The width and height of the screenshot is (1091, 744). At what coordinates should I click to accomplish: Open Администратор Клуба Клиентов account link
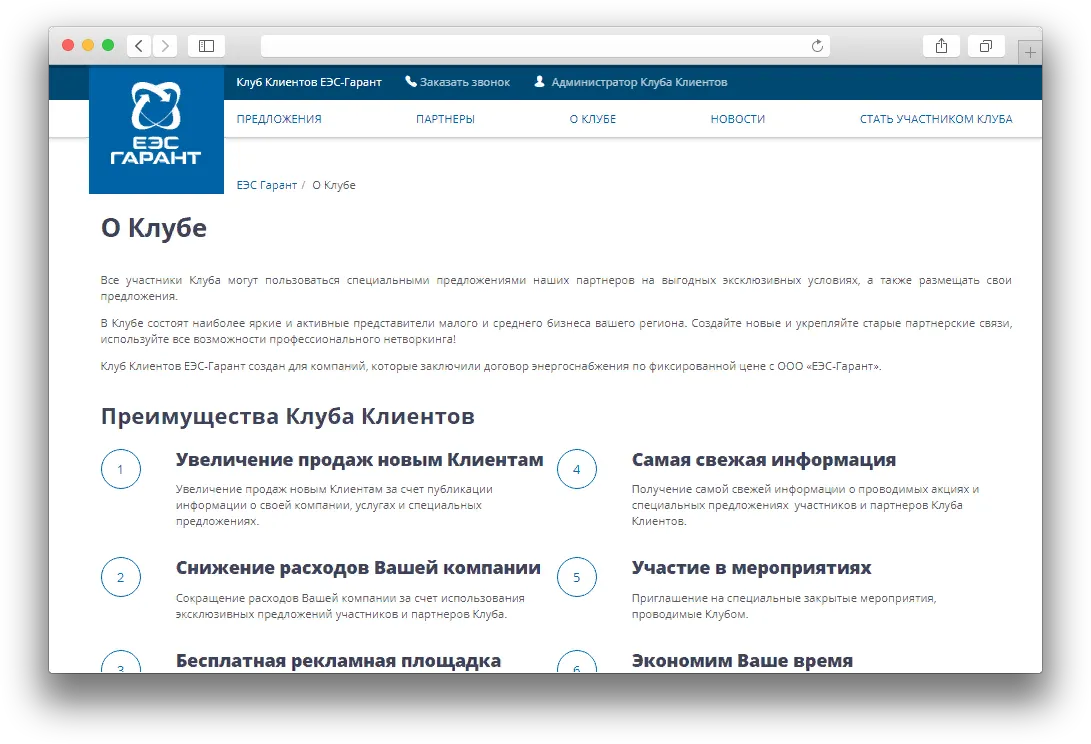639,82
